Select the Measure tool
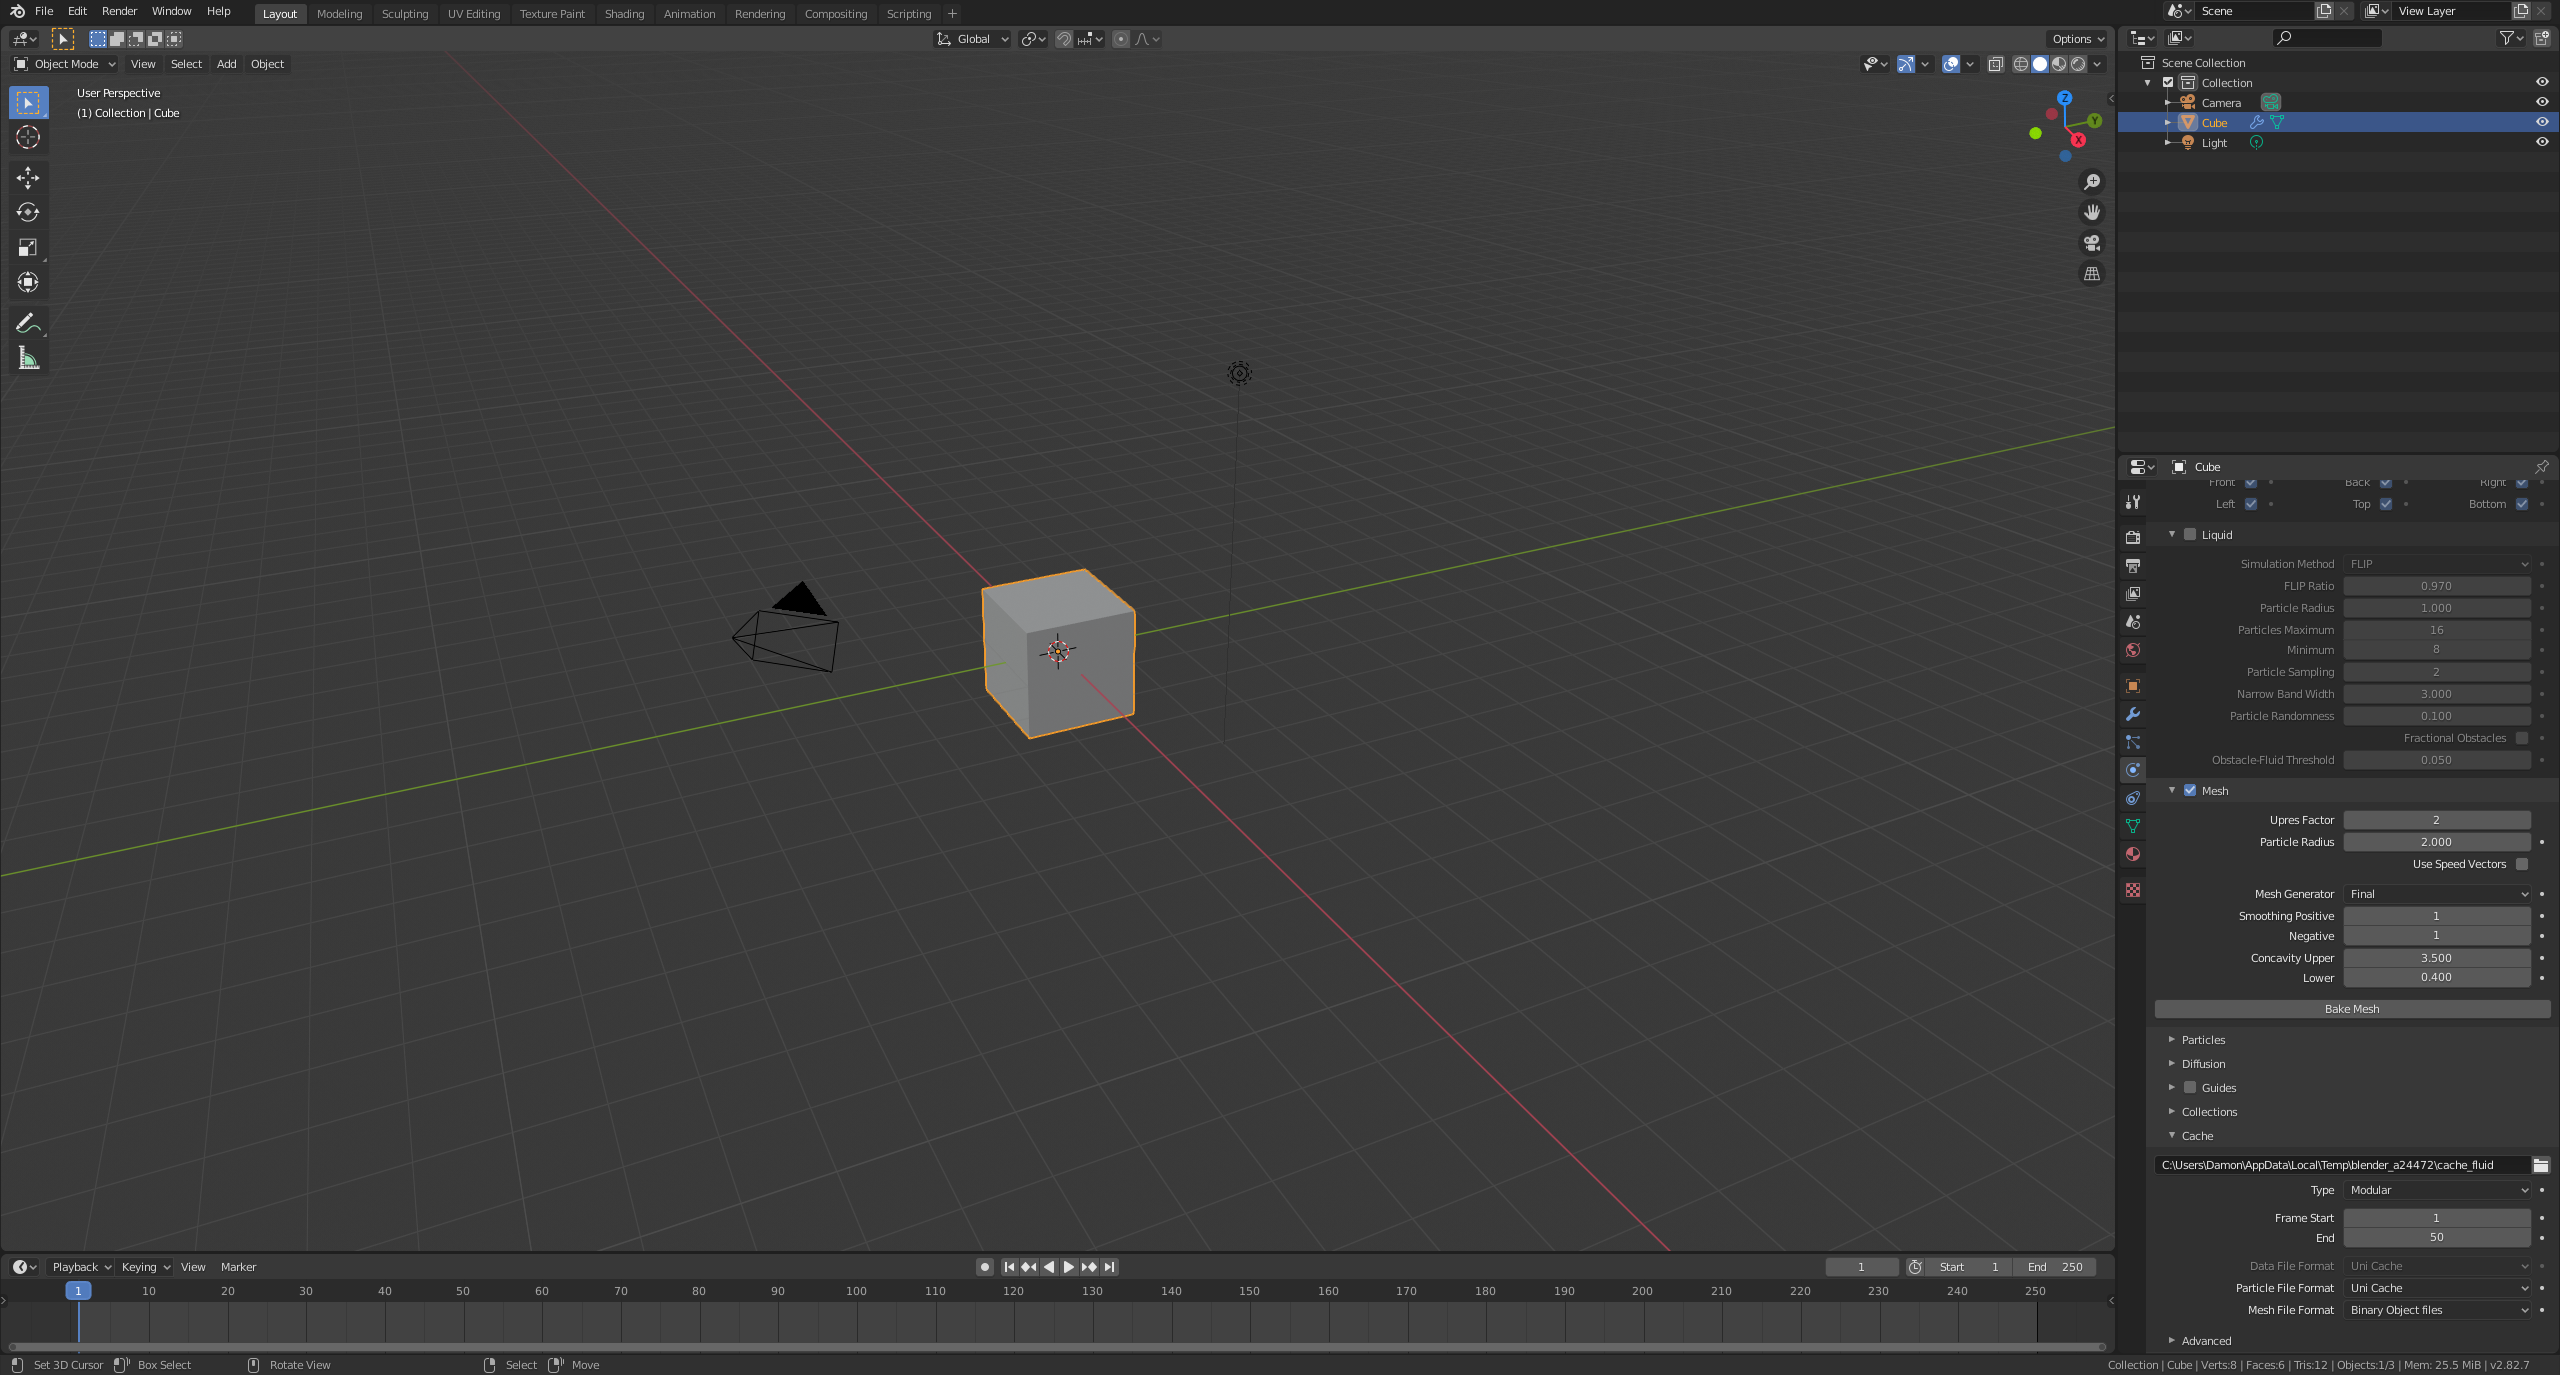The image size is (2560, 1375). coord(28,359)
